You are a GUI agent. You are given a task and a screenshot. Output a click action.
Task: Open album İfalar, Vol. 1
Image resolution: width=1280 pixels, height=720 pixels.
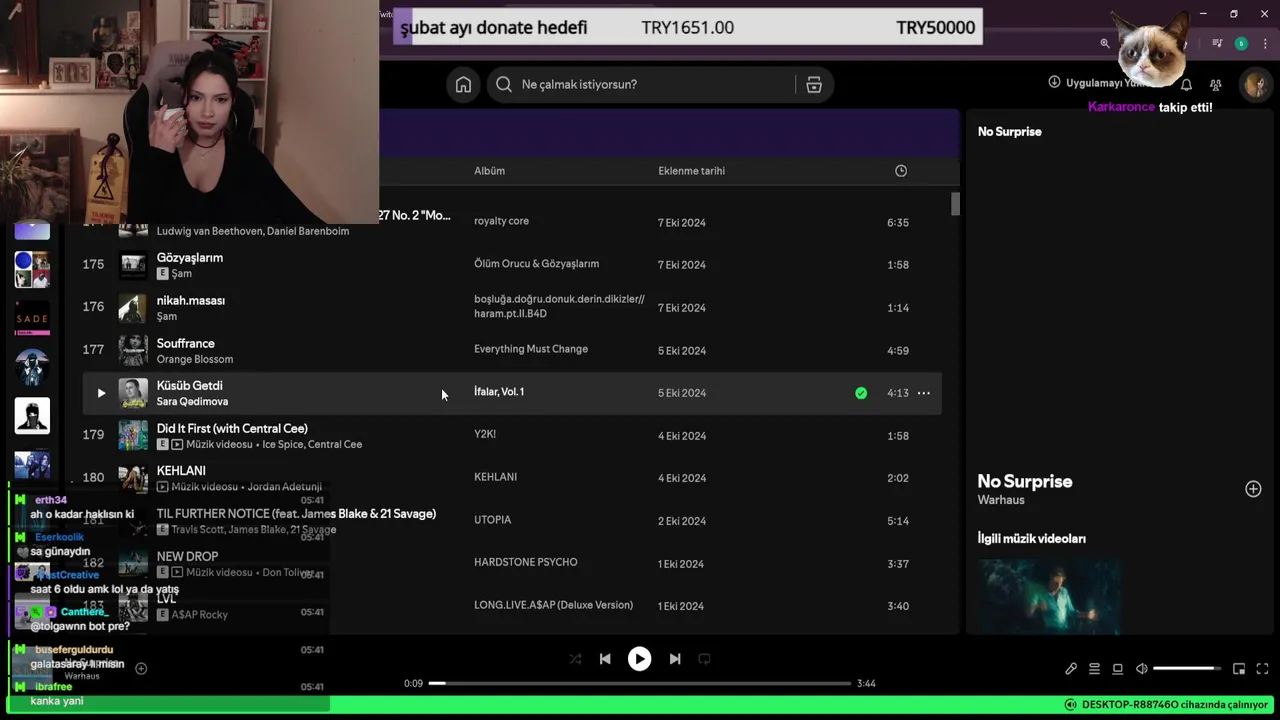pyautogui.click(x=499, y=392)
